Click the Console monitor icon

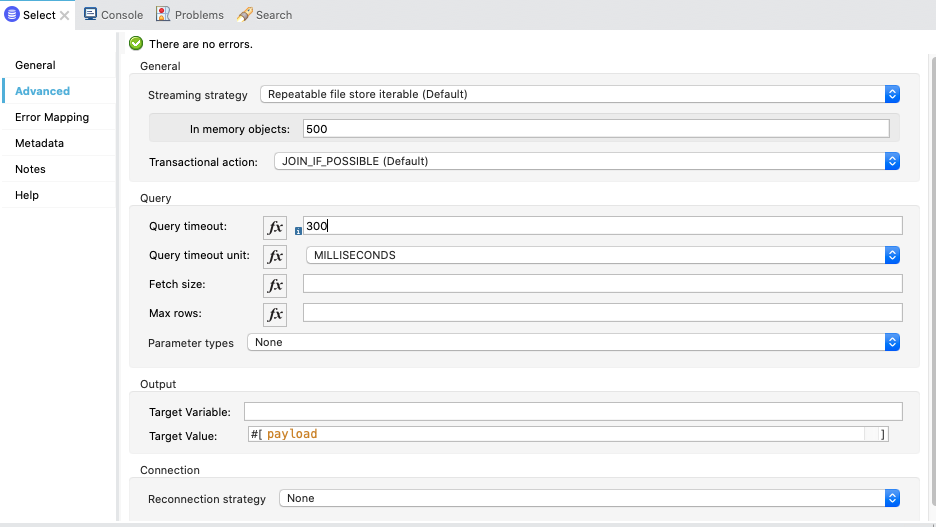(90, 15)
